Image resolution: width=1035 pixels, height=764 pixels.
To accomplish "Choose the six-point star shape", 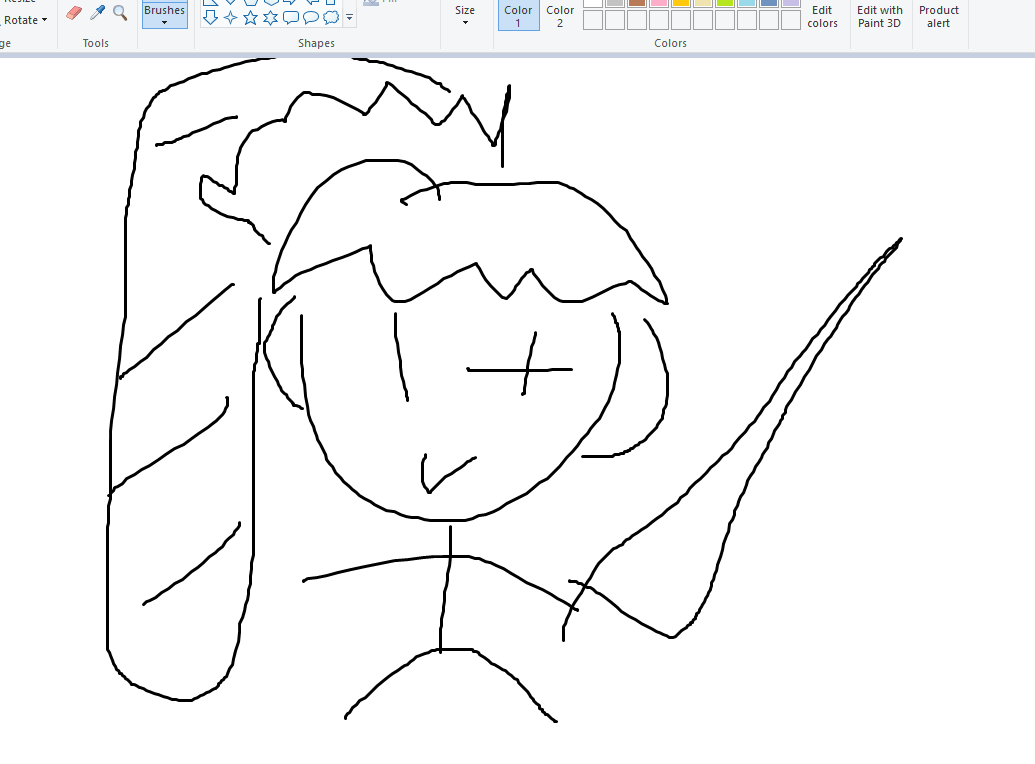I will click(271, 17).
